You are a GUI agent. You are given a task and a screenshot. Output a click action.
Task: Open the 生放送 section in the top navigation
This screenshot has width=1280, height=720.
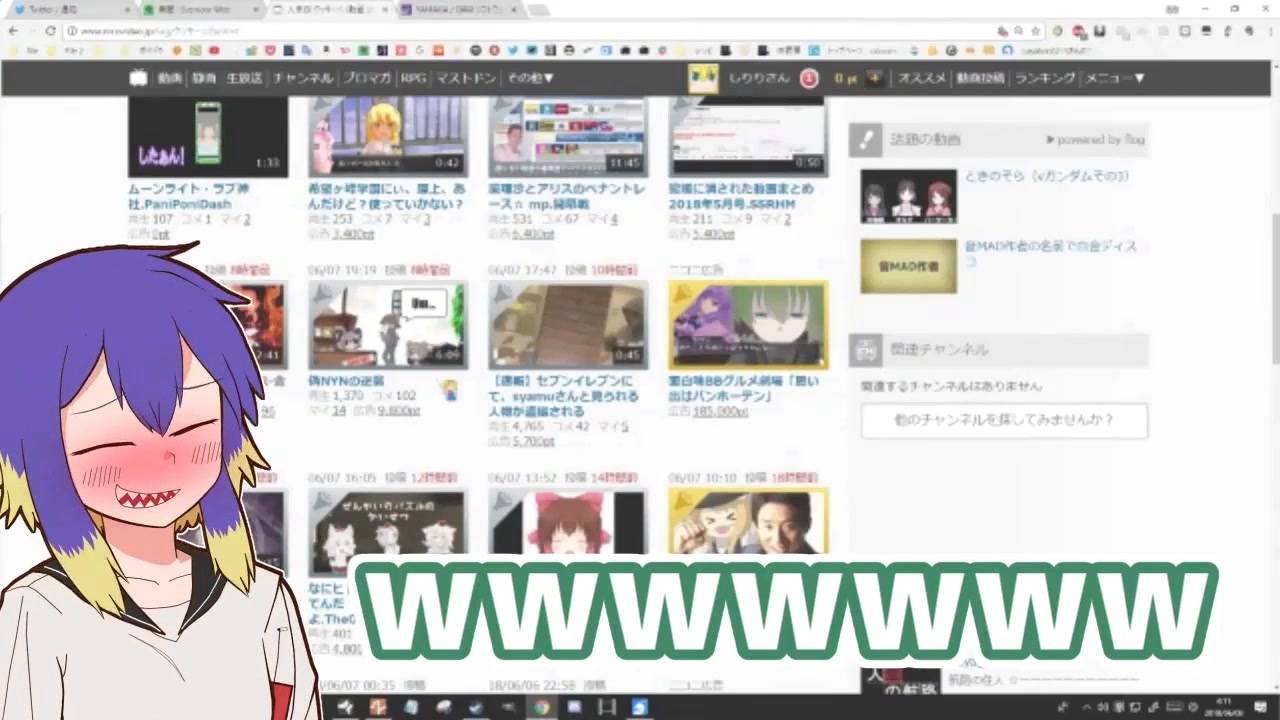pyautogui.click(x=244, y=78)
